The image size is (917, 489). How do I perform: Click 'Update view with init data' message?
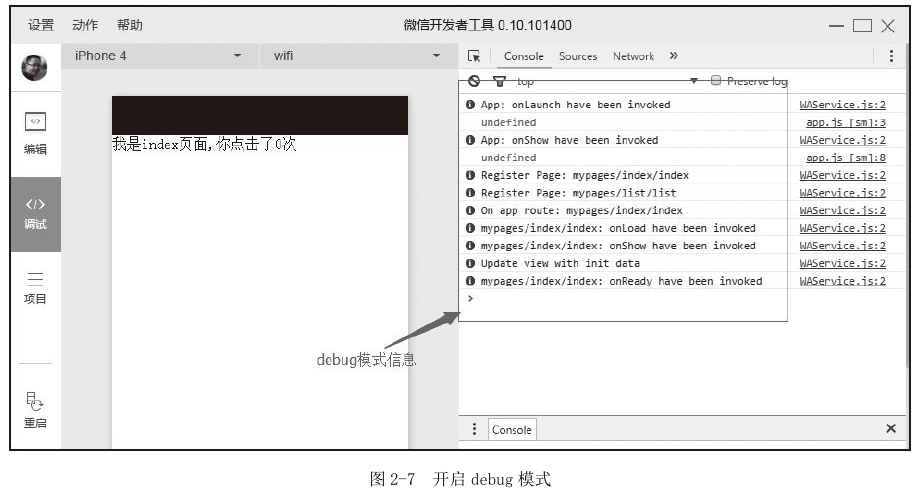click(560, 263)
